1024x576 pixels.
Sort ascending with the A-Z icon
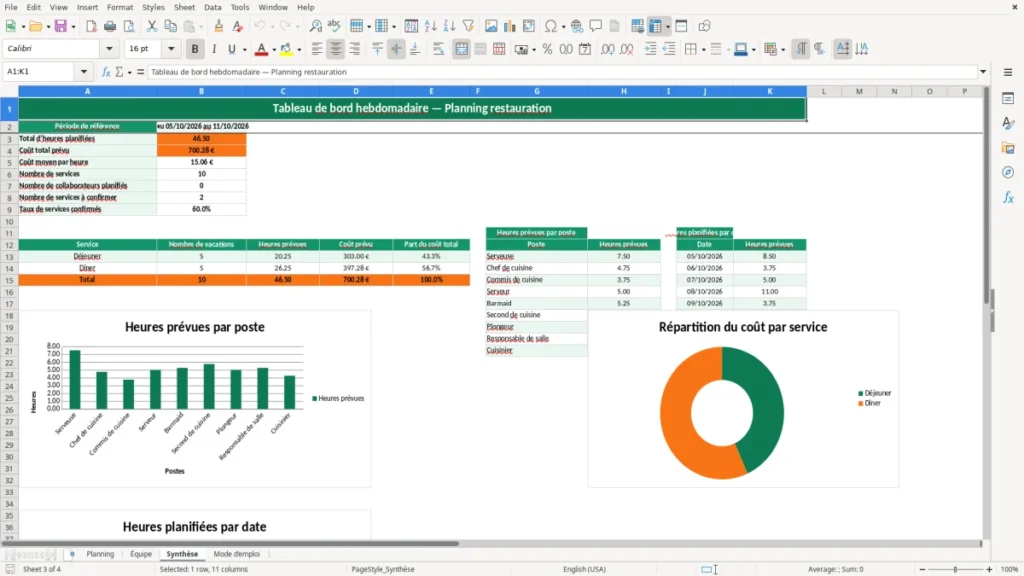point(430,26)
